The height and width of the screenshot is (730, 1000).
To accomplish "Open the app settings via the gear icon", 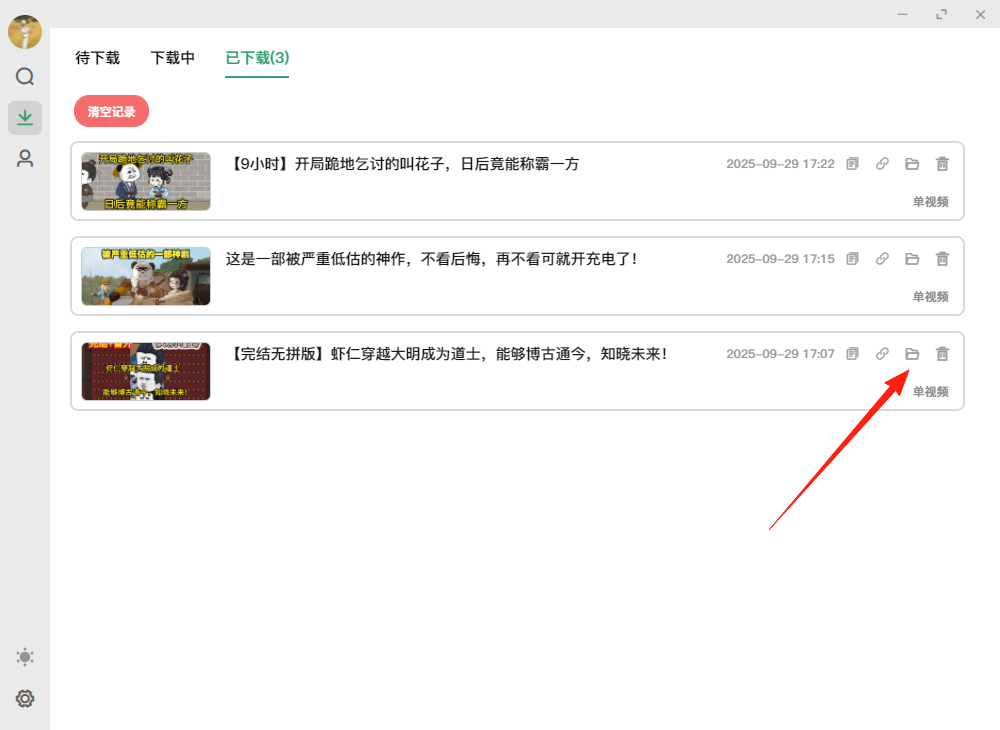I will 25,698.
